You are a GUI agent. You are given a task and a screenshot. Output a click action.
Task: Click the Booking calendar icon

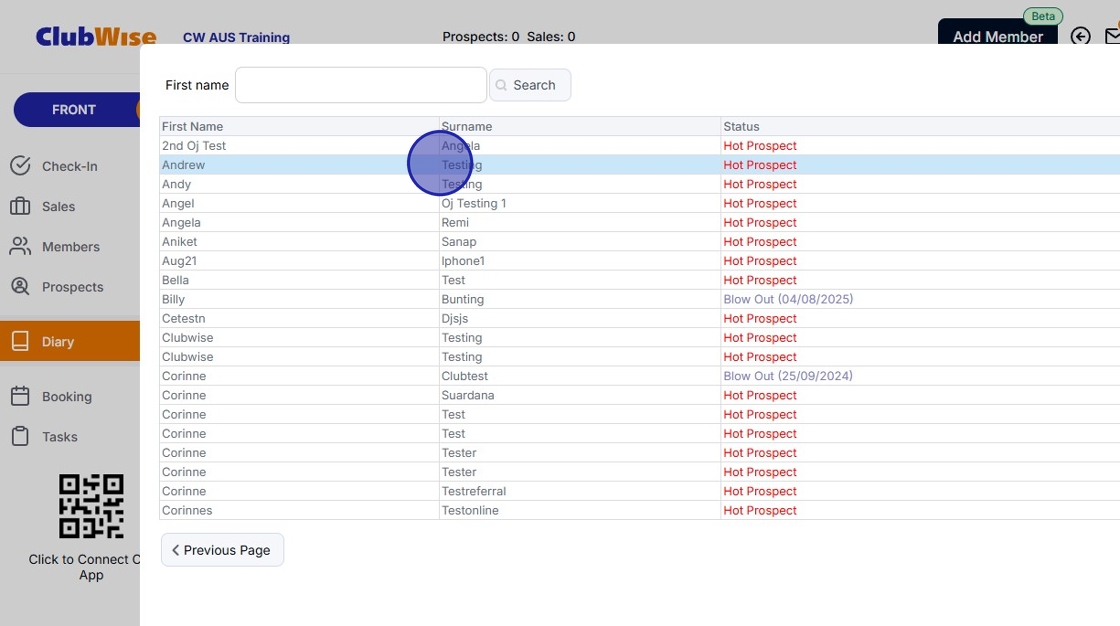click(20, 396)
